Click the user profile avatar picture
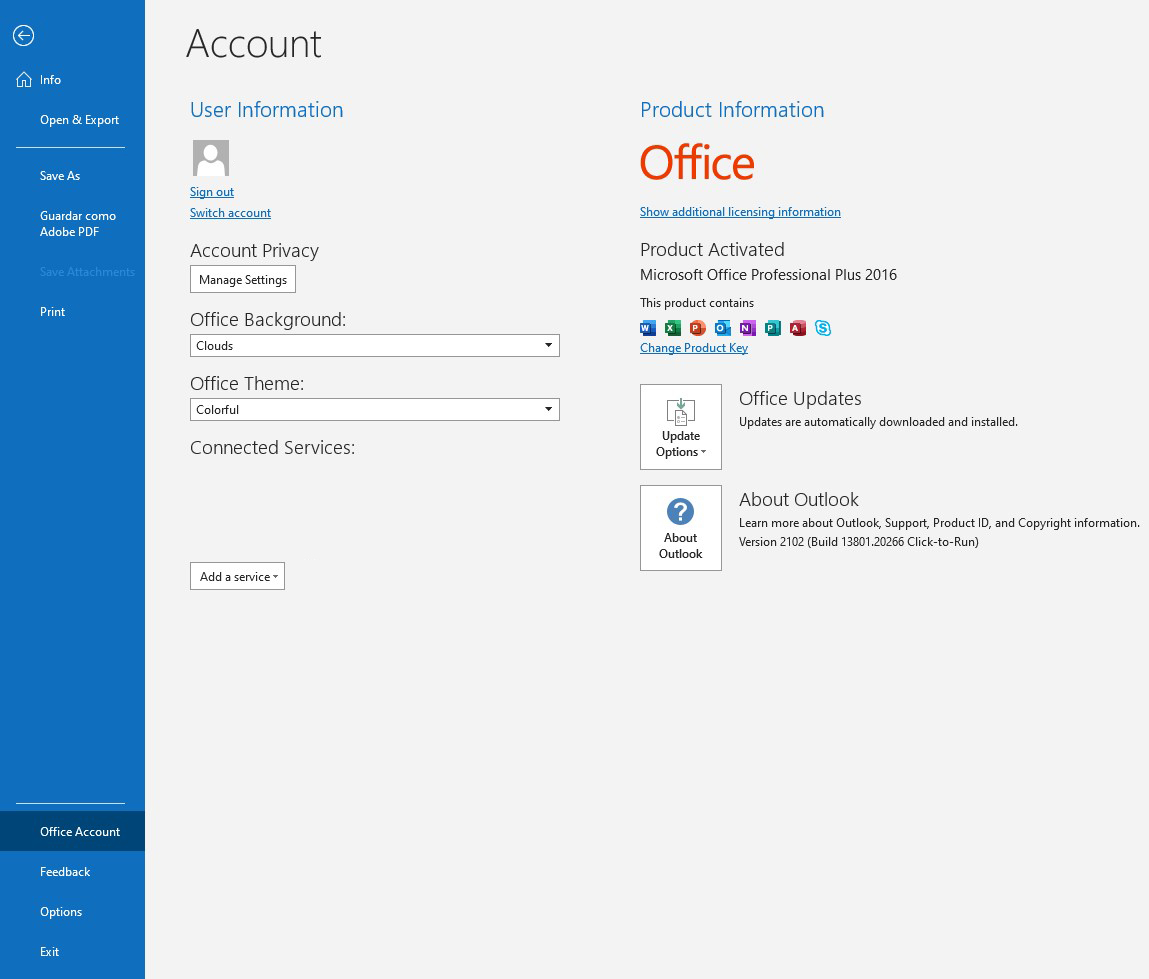 point(211,158)
